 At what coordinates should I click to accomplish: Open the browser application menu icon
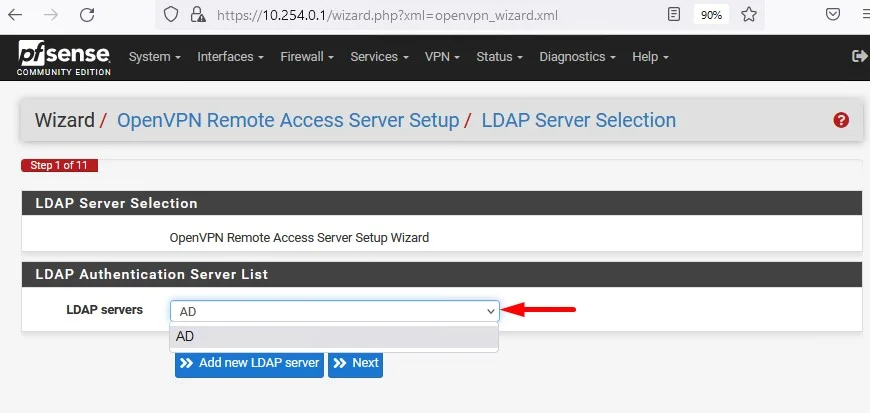(864, 14)
